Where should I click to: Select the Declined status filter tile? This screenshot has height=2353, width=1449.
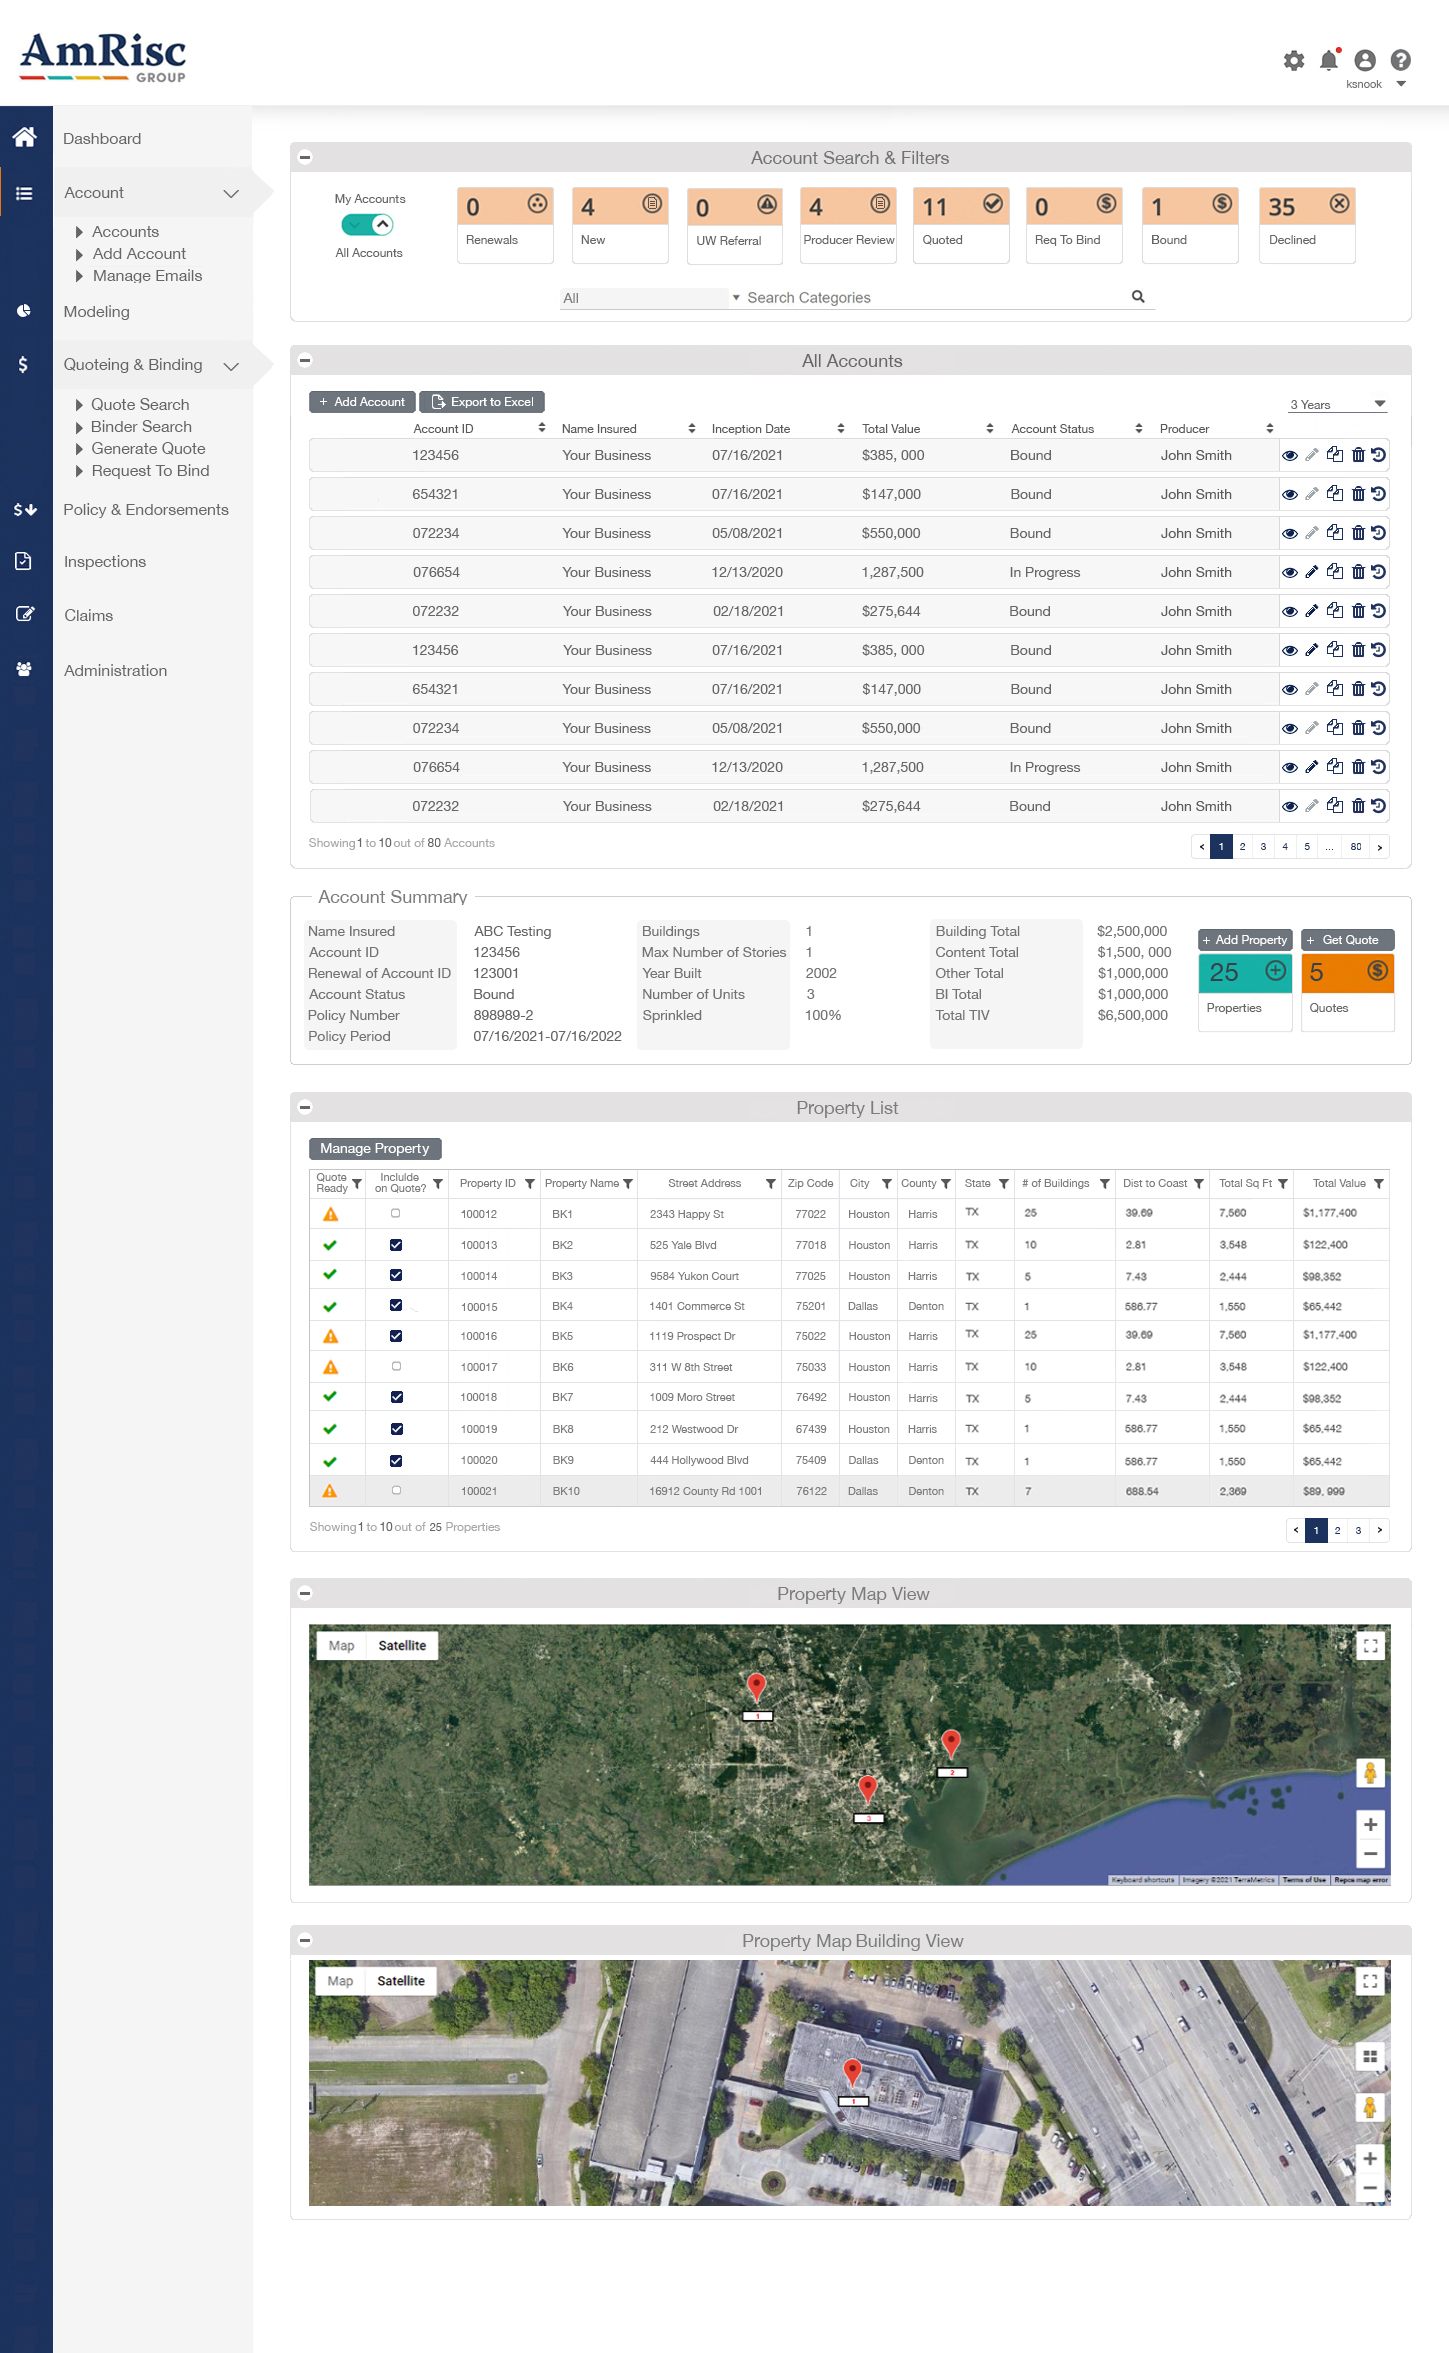click(x=1306, y=225)
